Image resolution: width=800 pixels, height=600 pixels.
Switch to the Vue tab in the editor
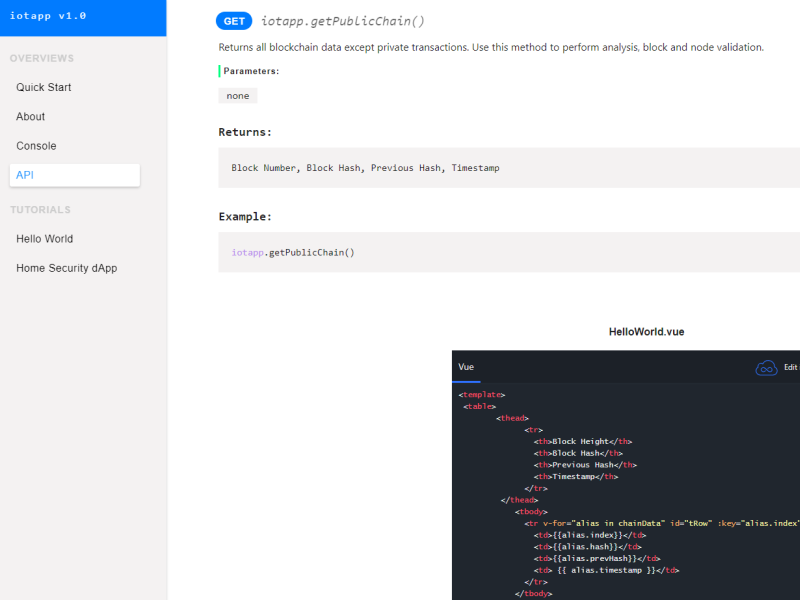[465, 367]
